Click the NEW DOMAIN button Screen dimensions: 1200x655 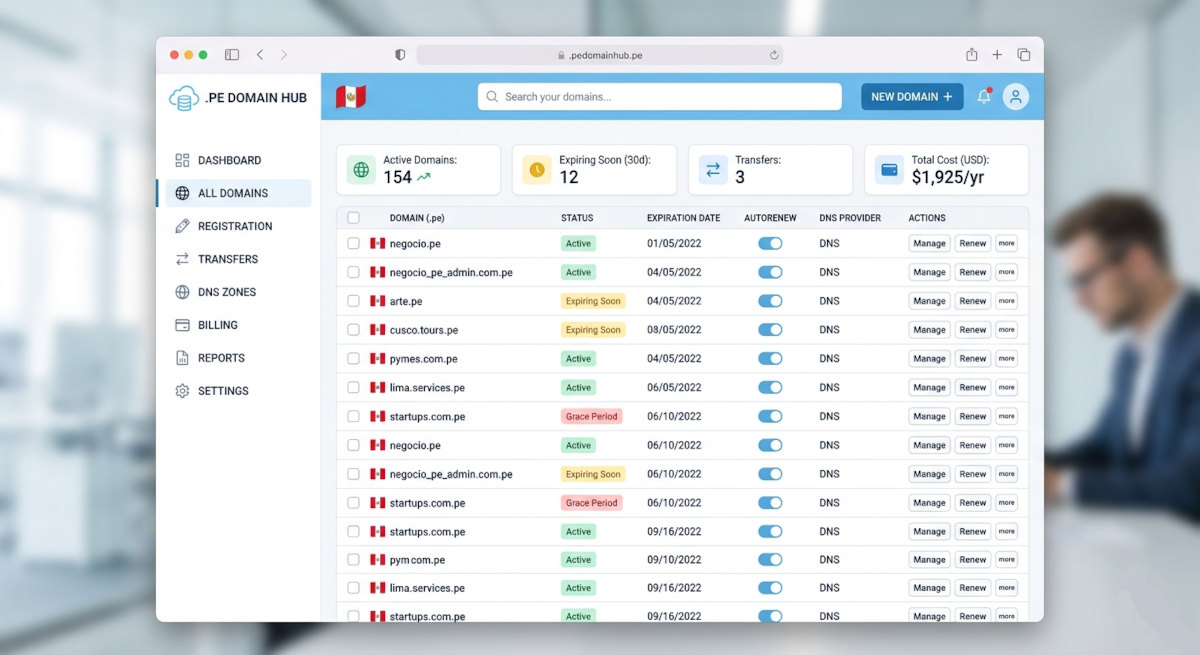click(x=912, y=97)
